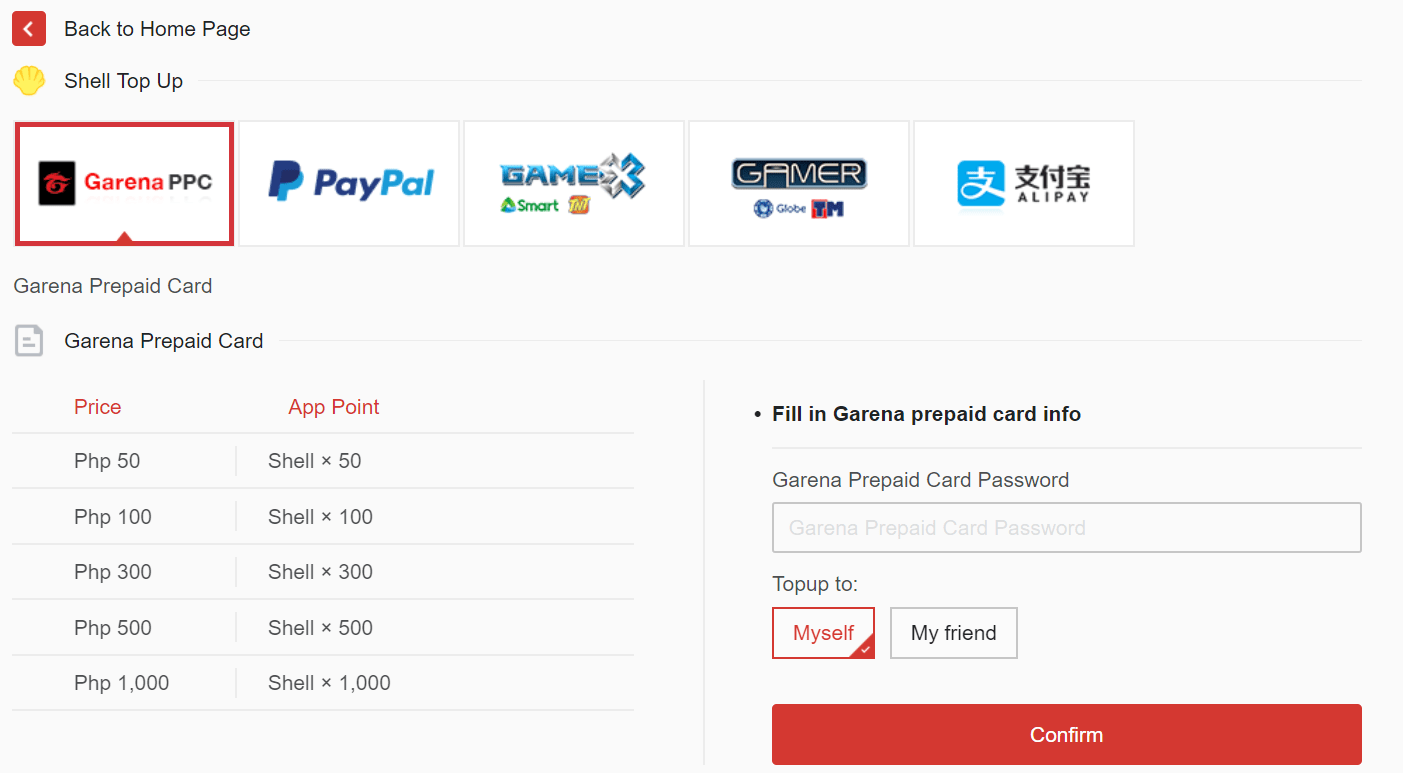Select the Php 50 price row
Image resolution: width=1403 pixels, height=773 pixels.
107,460
